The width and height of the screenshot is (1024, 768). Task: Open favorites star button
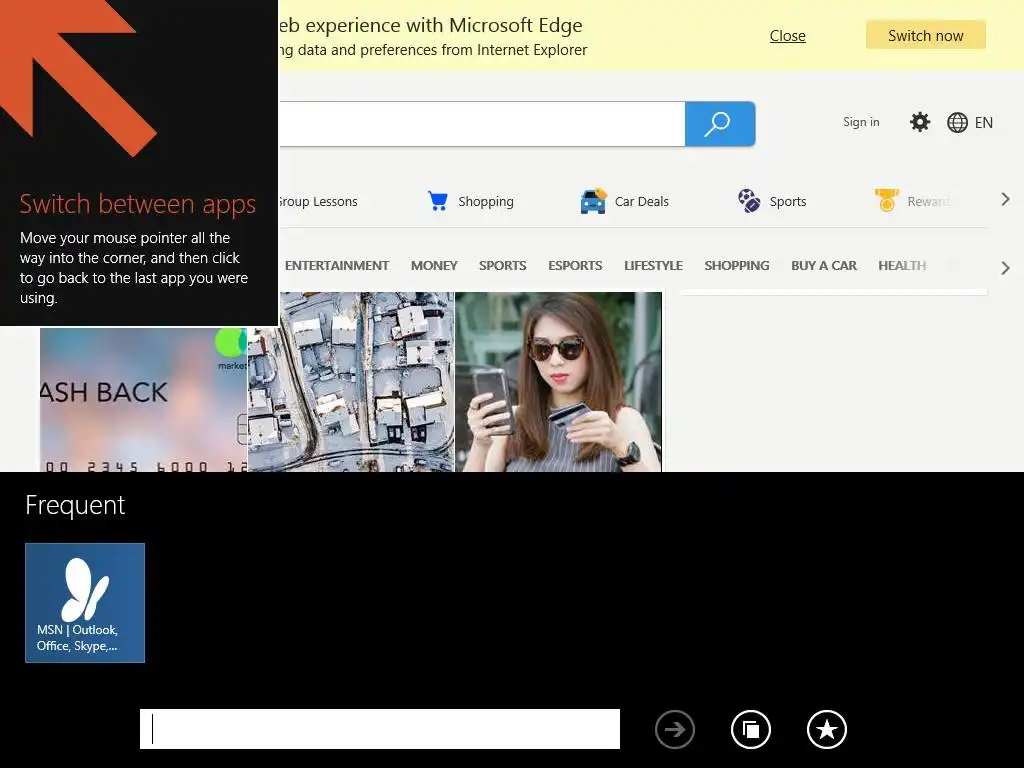[827, 729]
